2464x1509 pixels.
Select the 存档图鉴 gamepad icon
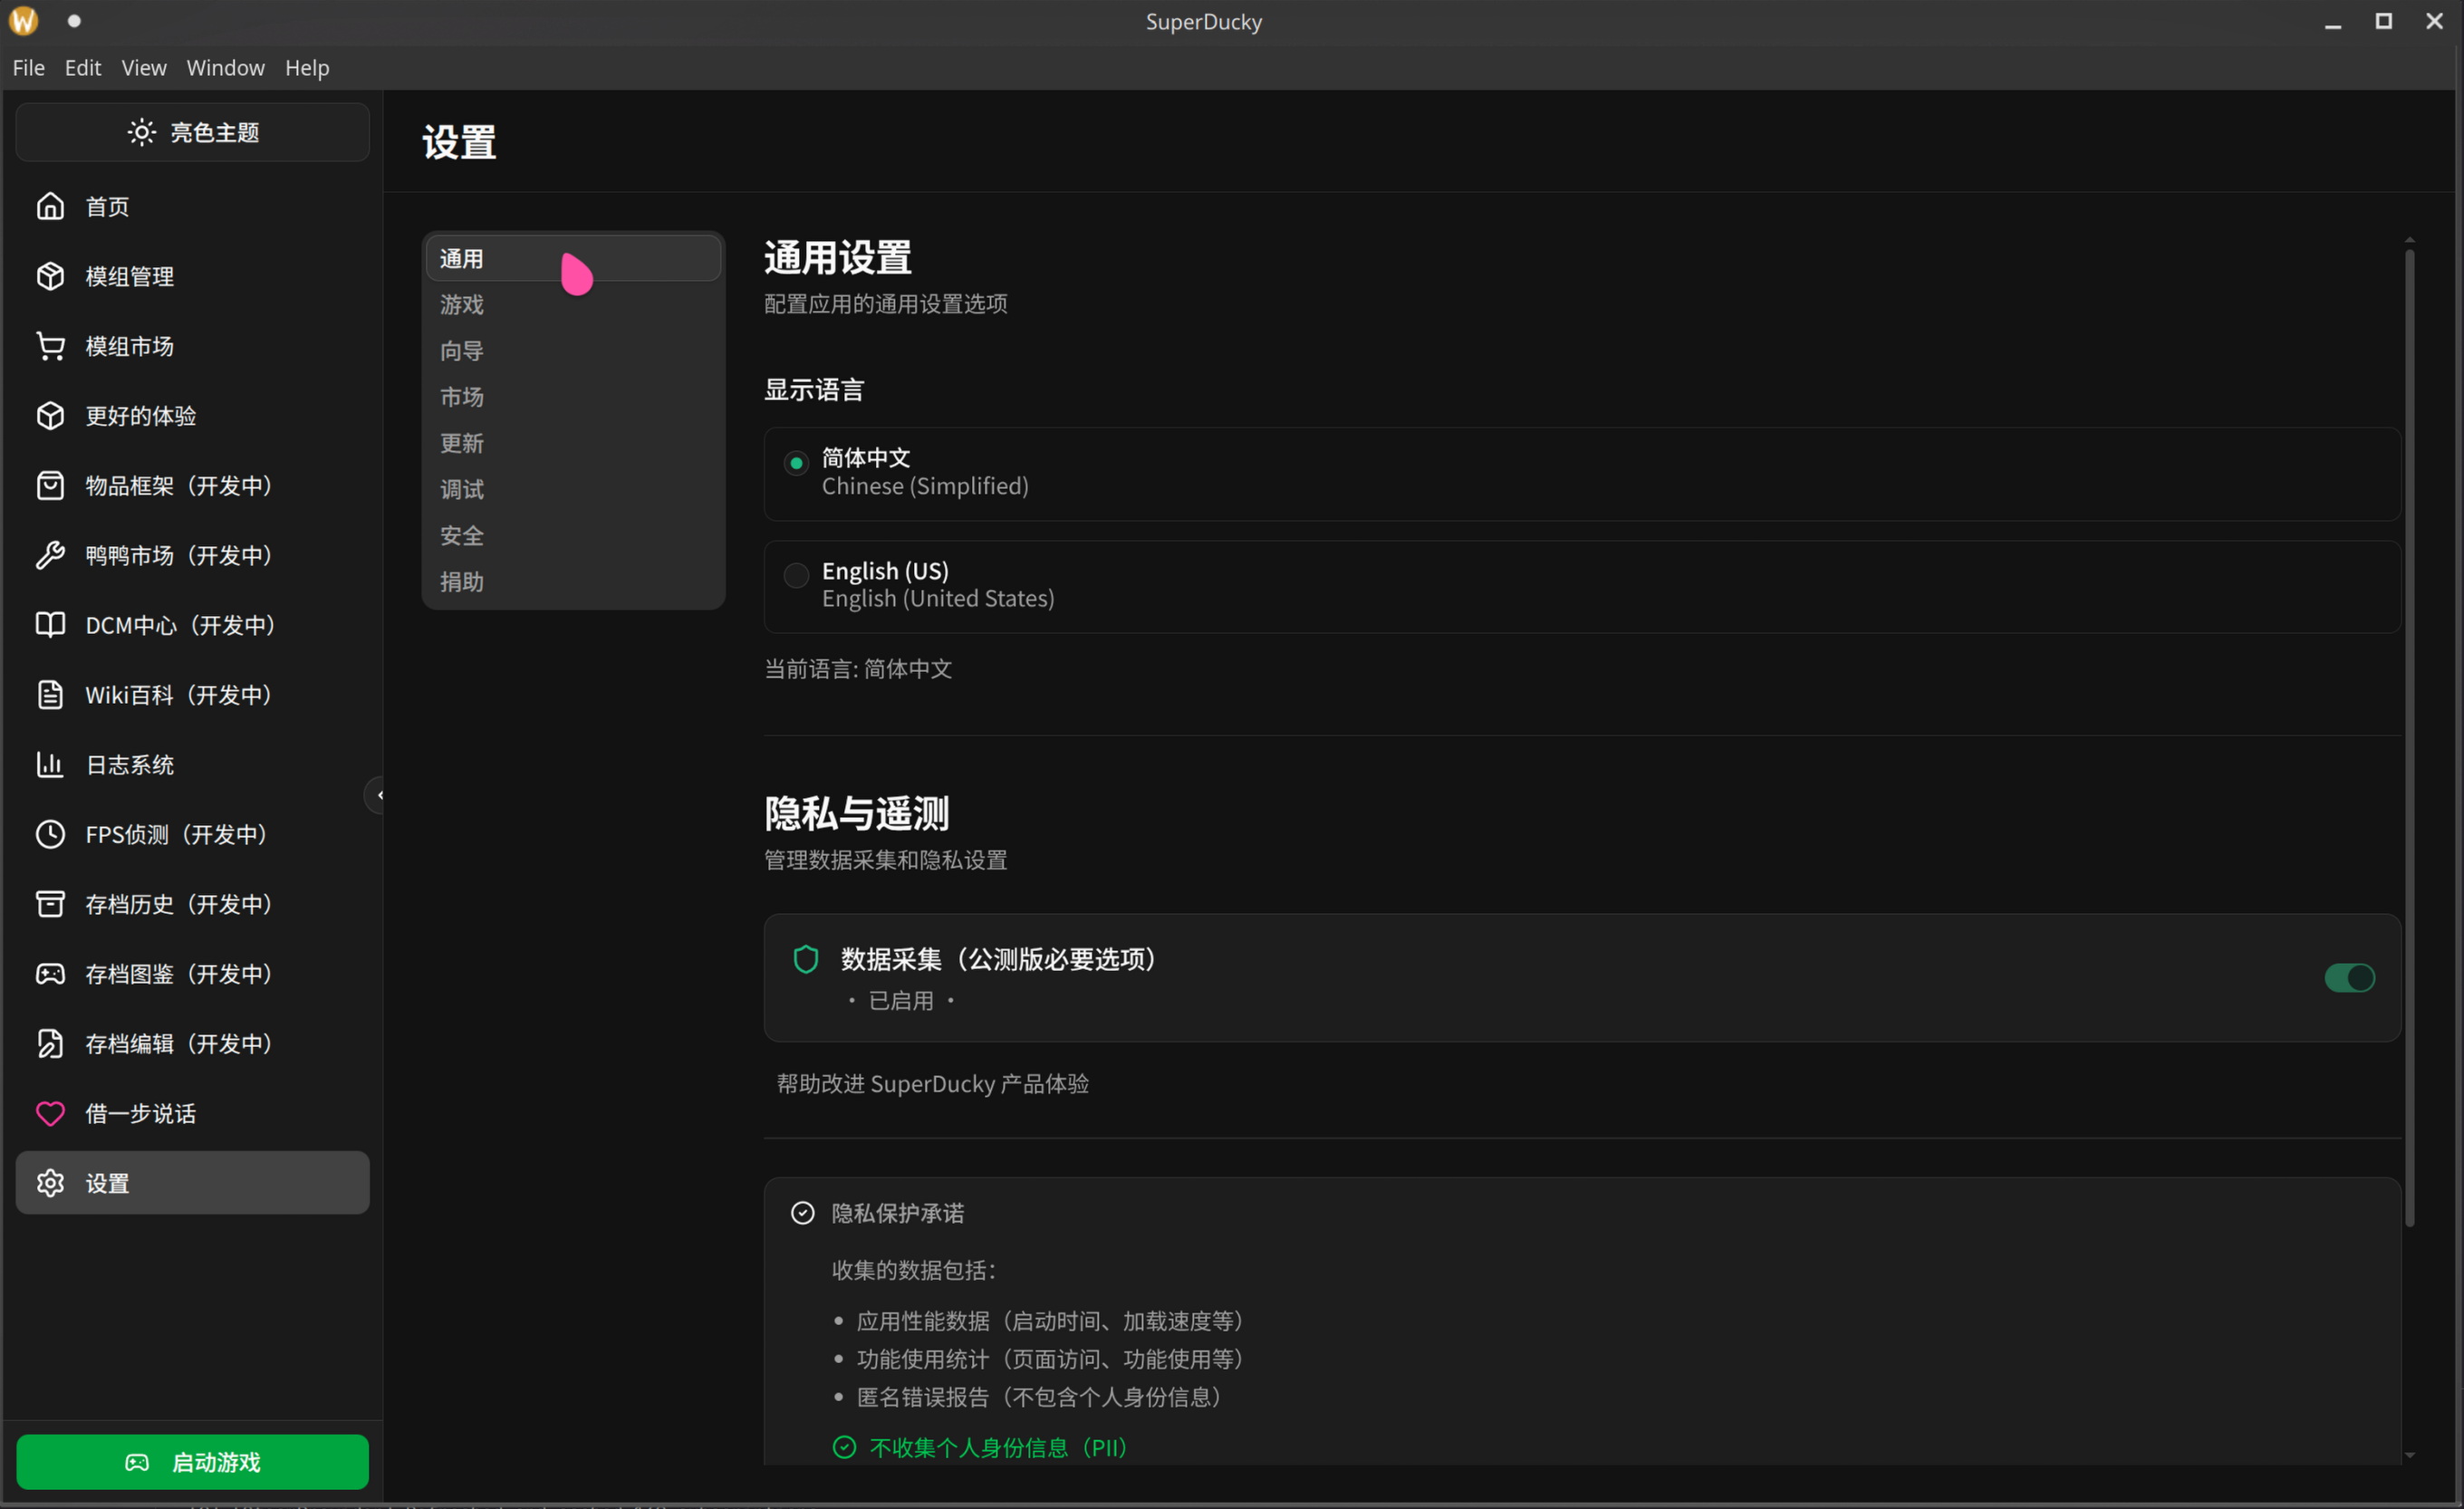pos(50,973)
